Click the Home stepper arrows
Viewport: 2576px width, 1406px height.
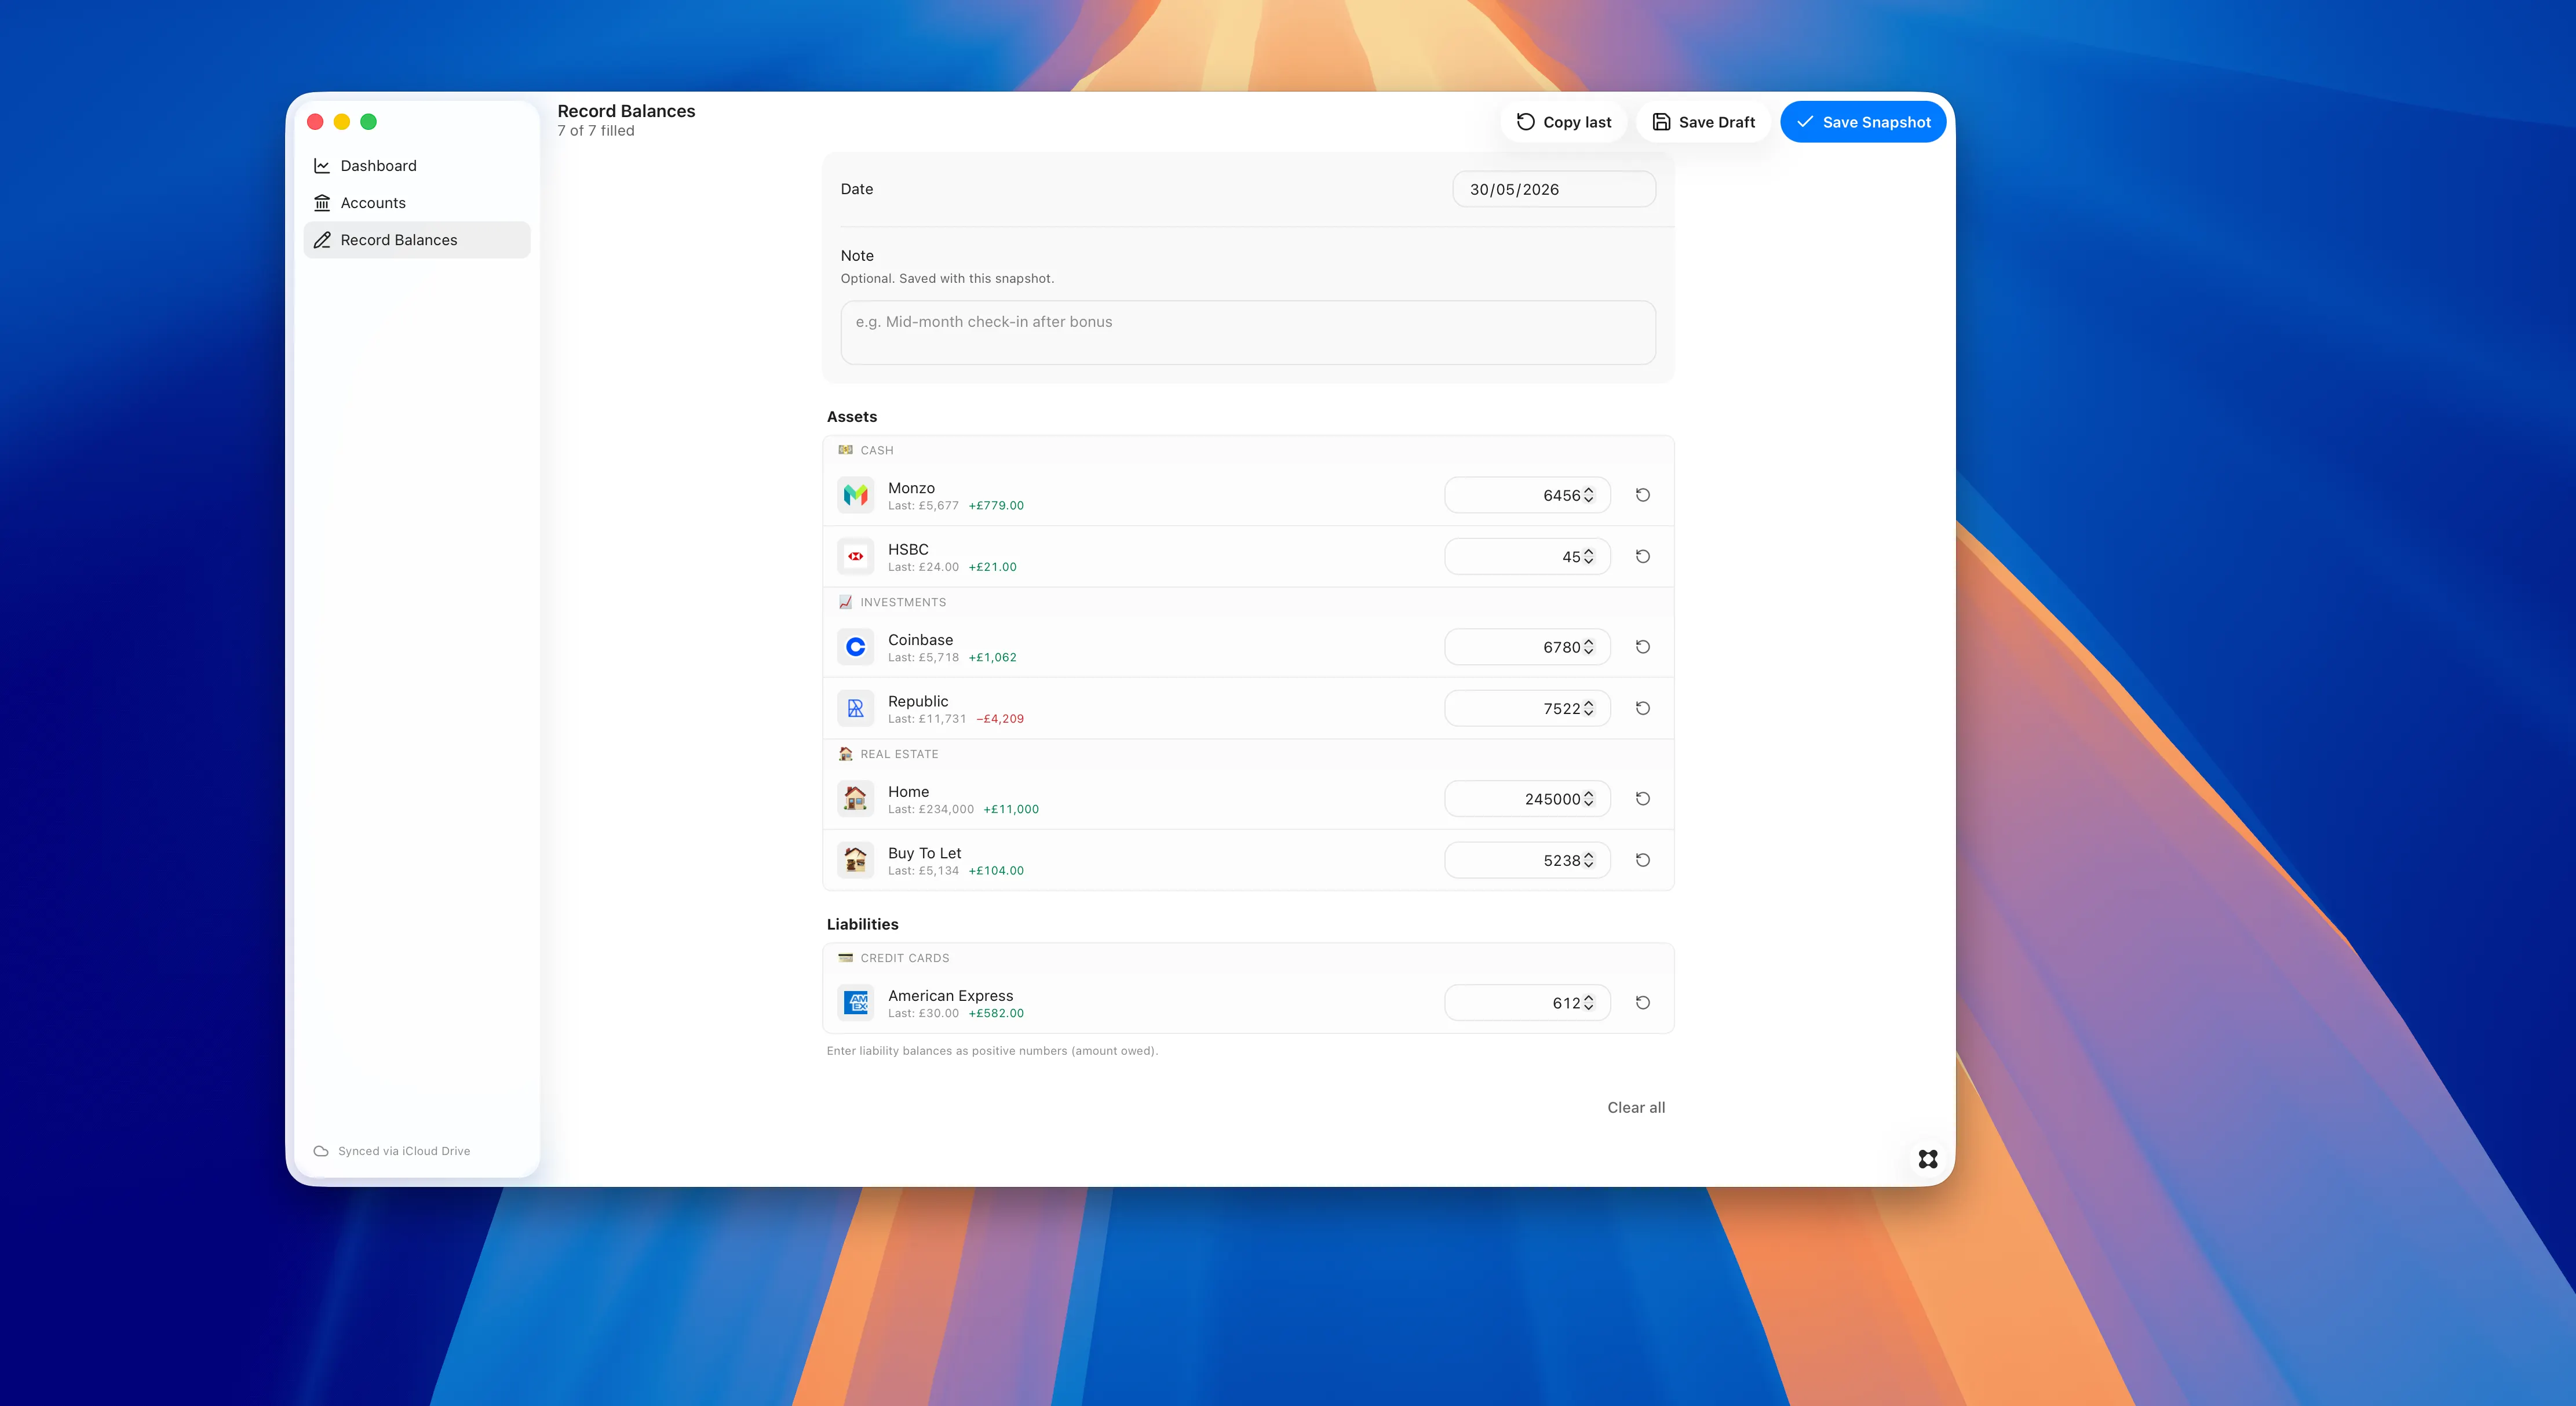[1589, 799]
